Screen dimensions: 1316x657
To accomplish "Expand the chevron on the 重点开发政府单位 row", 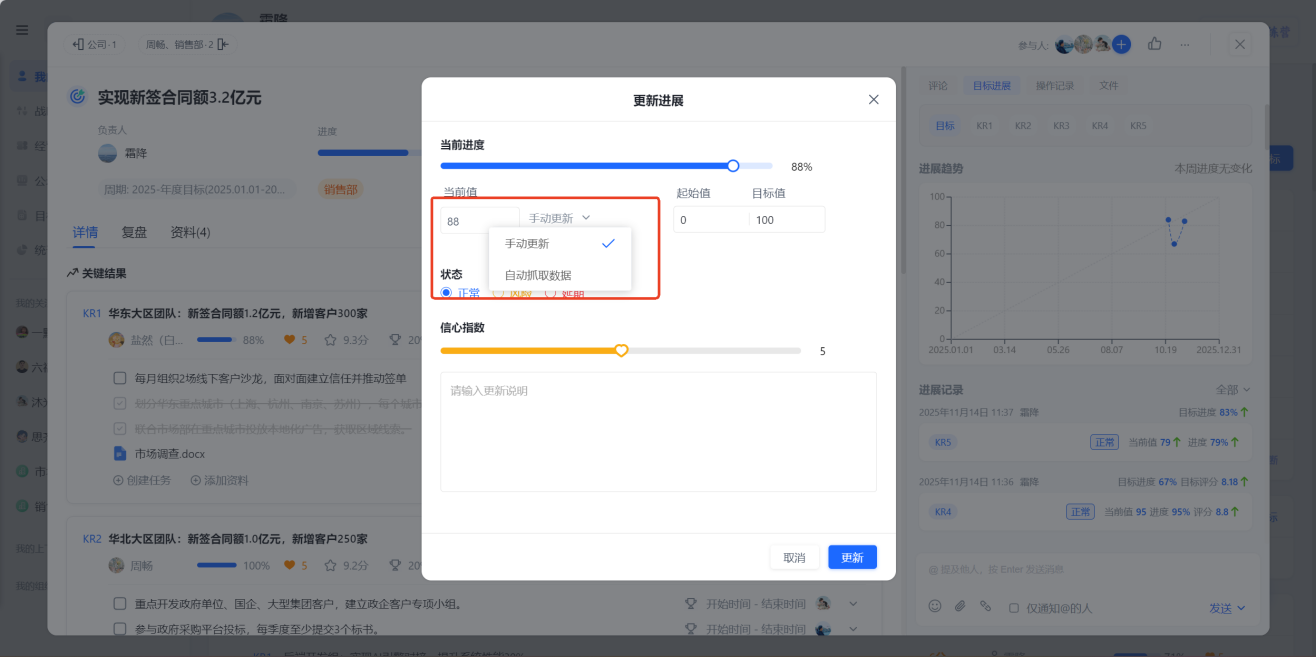I will pyautogui.click(x=853, y=604).
